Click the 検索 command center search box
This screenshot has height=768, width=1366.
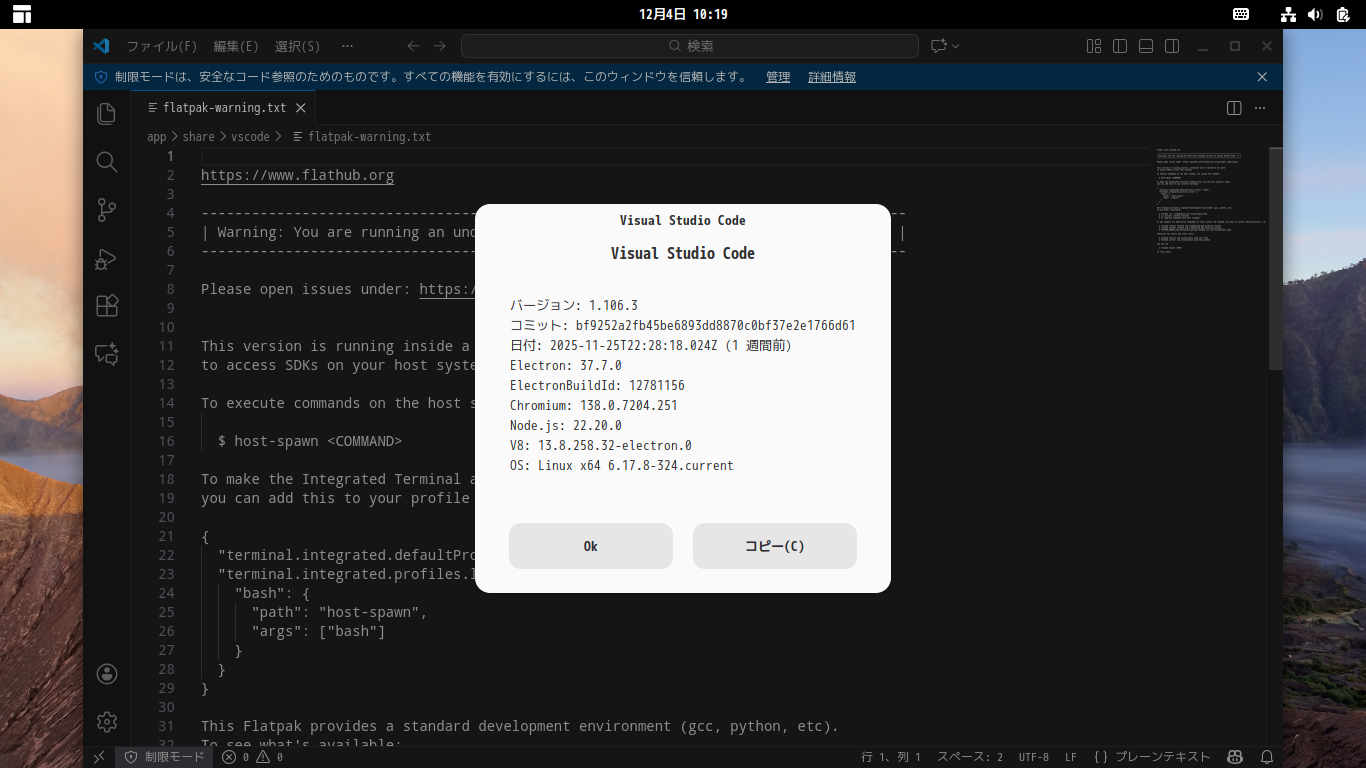point(690,46)
